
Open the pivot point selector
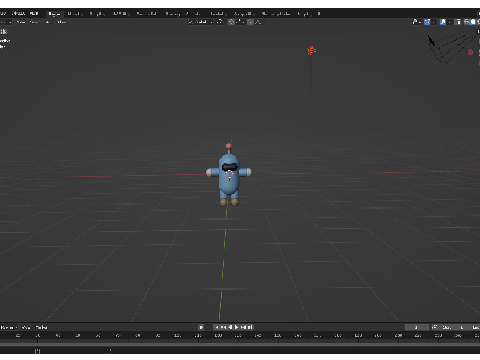[x=220, y=22]
